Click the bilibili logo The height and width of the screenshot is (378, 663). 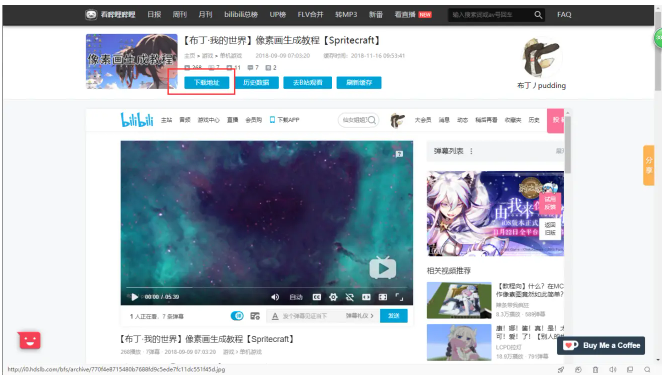(137, 120)
